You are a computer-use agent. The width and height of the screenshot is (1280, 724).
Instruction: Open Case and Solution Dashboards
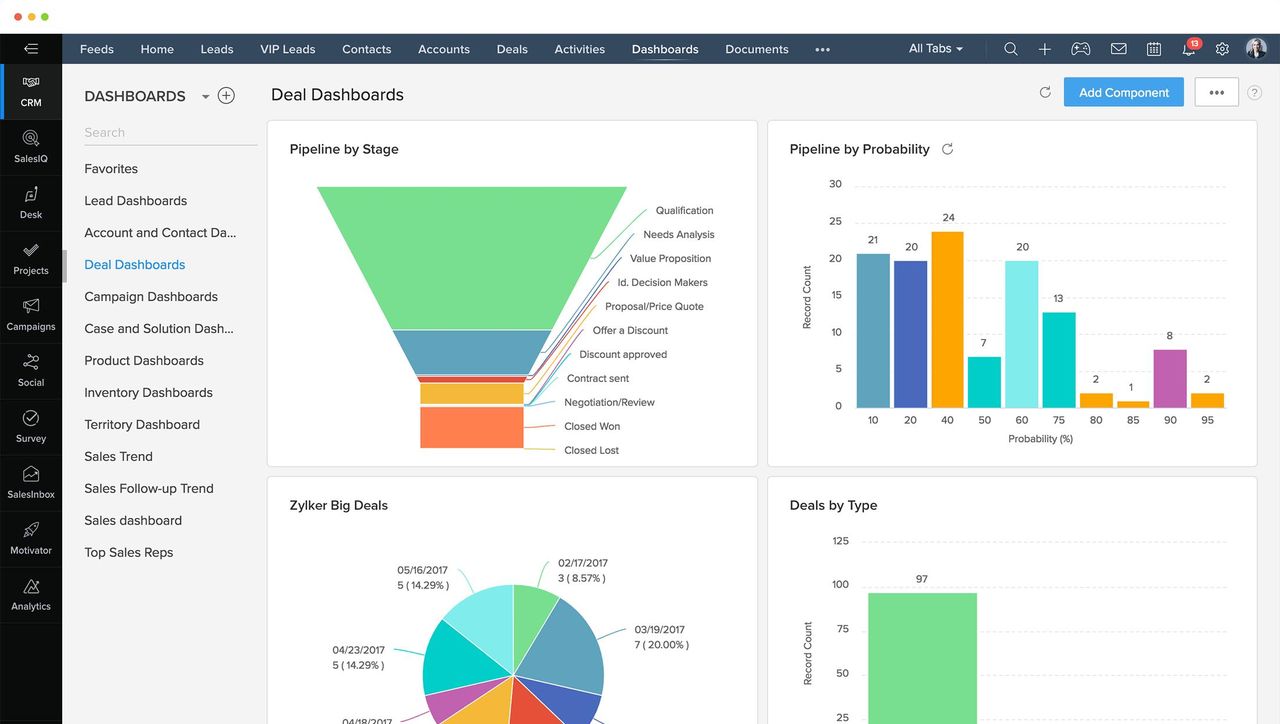click(x=159, y=329)
